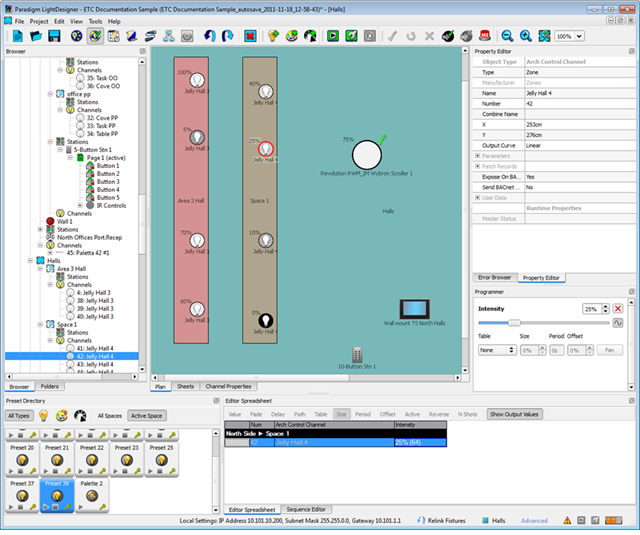Open the Table None dropdown in Programmer

[497, 350]
